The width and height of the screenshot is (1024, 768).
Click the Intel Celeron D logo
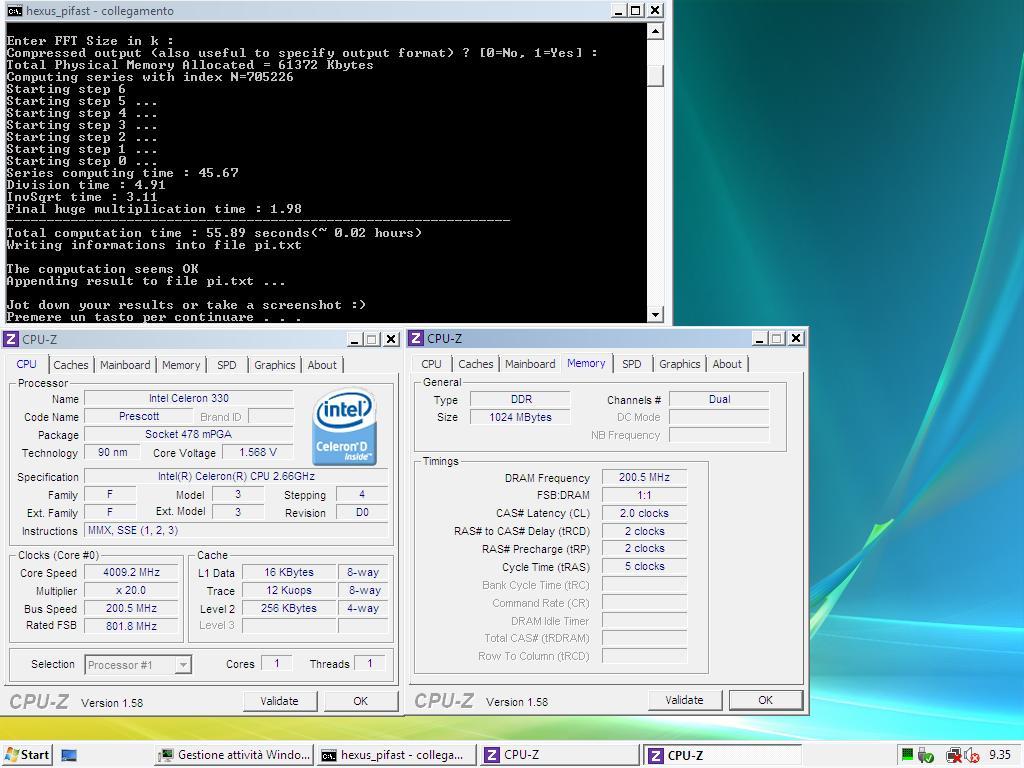344,427
